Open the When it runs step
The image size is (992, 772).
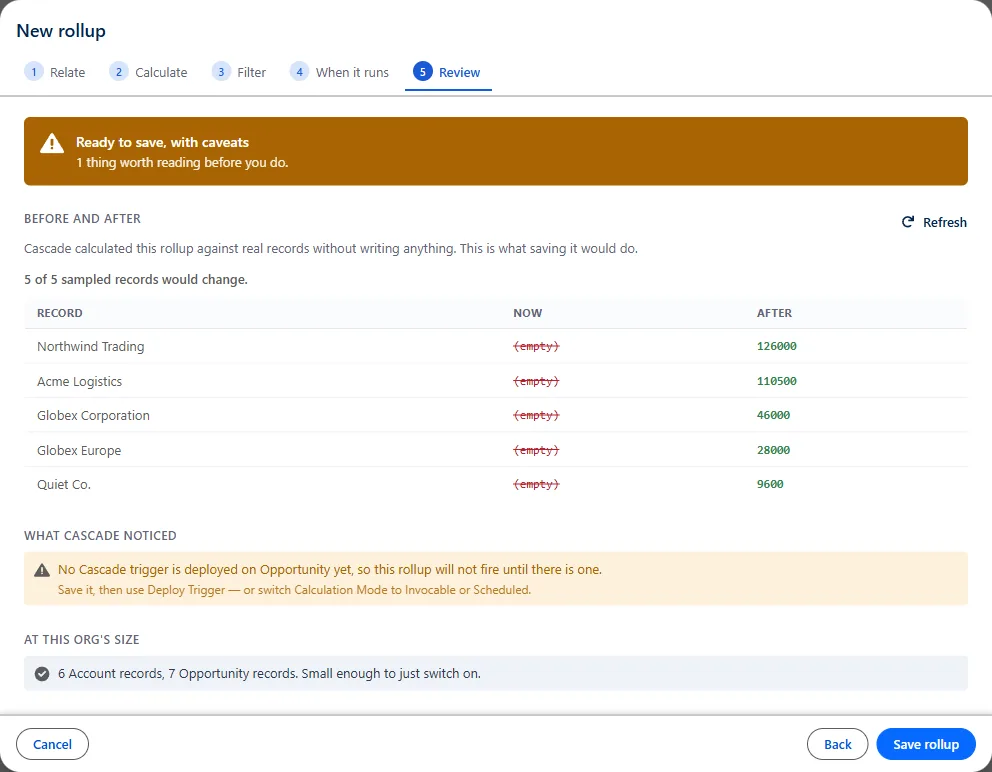pos(339,72)
